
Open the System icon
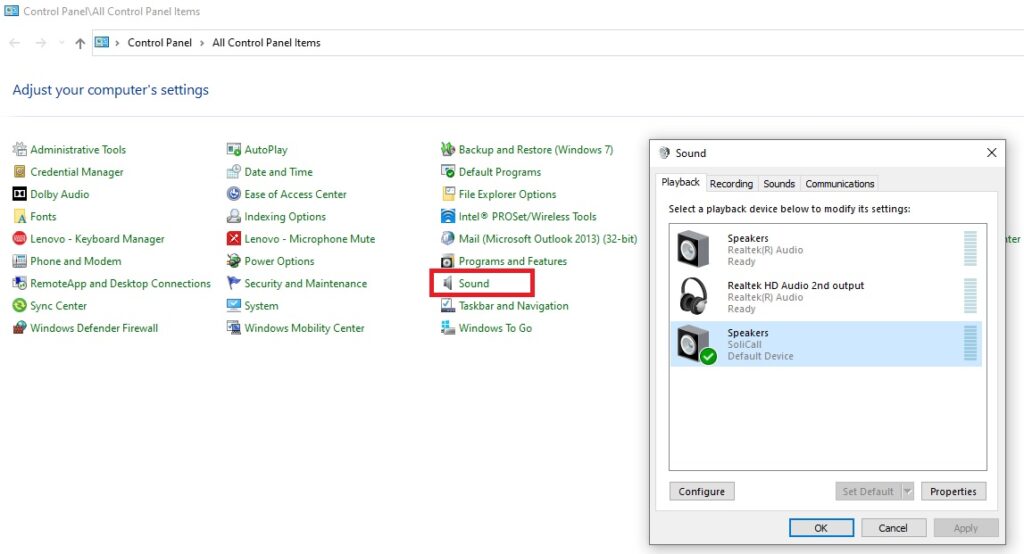pos(234,305)
